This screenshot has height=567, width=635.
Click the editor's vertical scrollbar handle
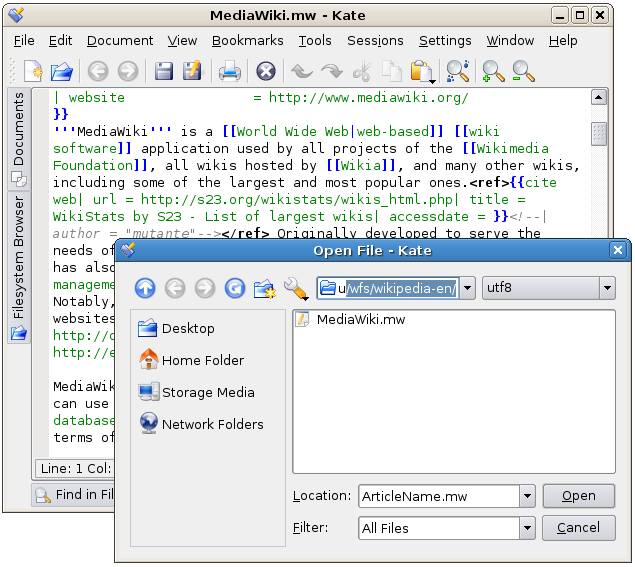[x=599, y=134]
